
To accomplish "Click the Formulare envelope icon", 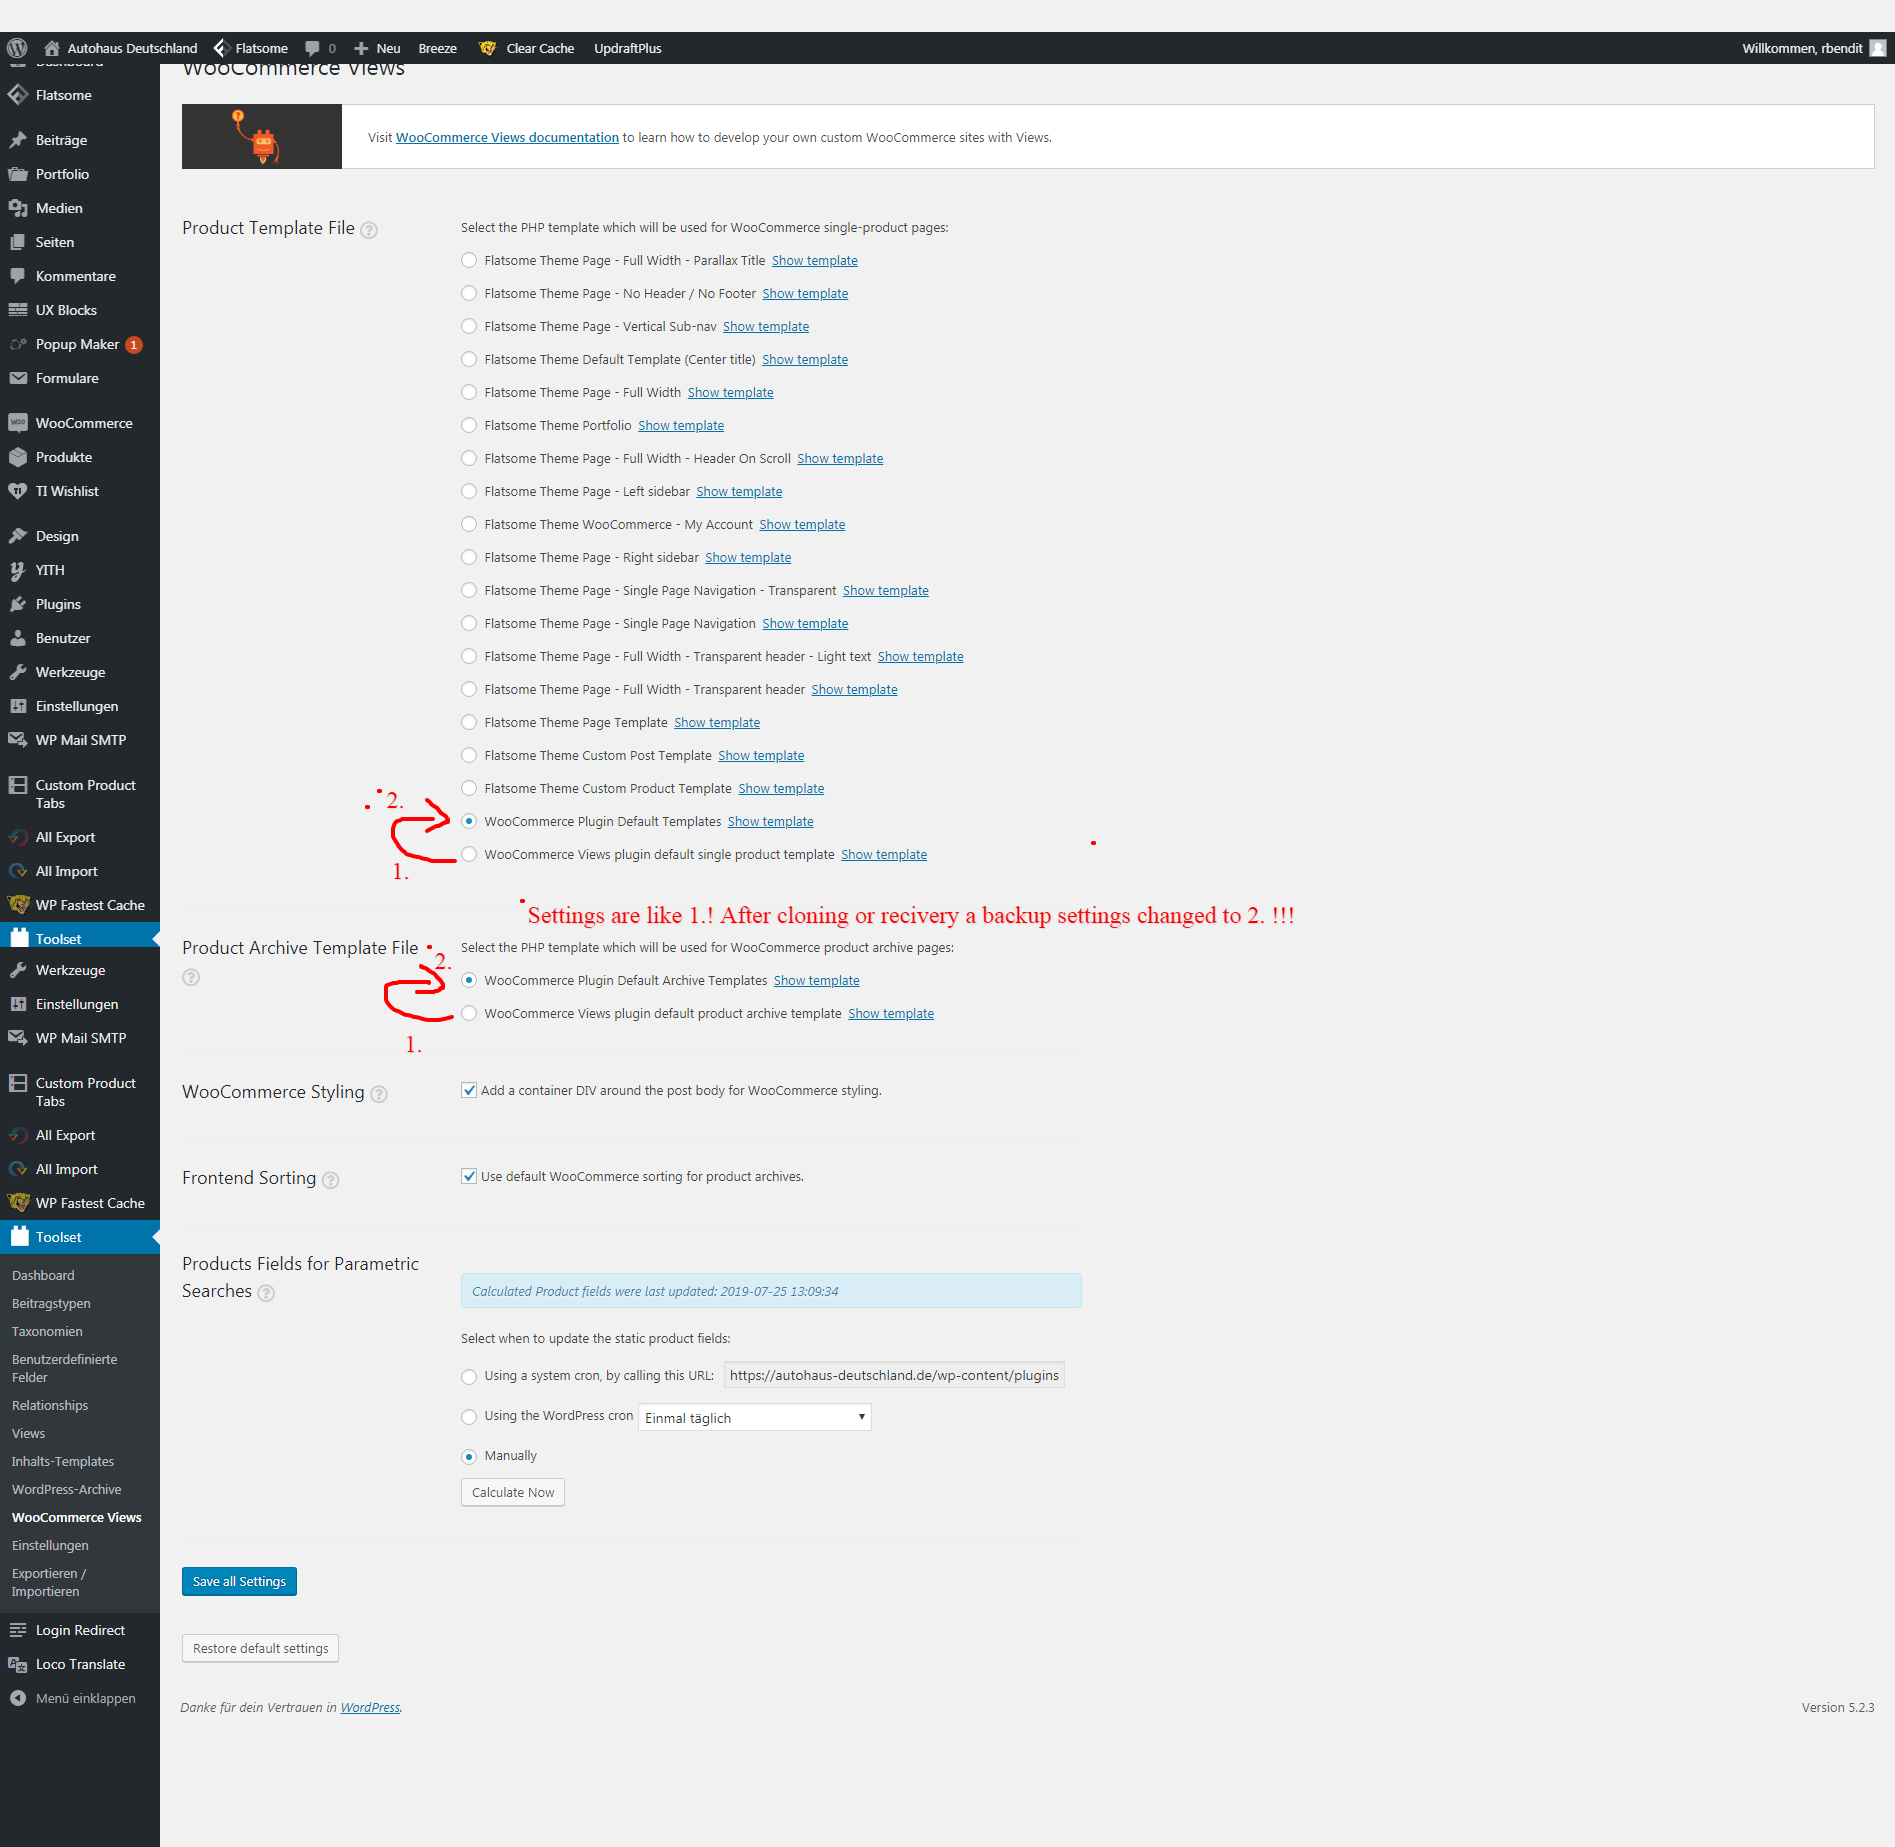I will pos(18,378).
